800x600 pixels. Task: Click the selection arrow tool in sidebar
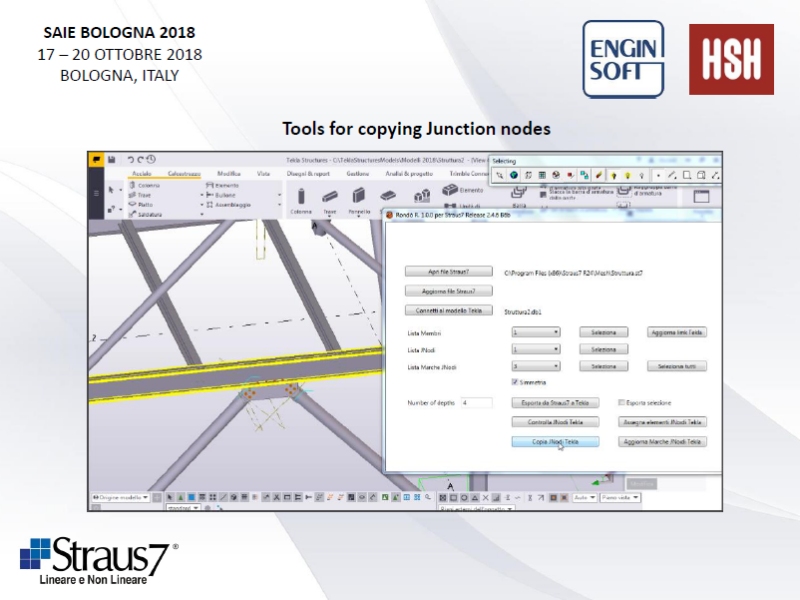tap(111, 190)
